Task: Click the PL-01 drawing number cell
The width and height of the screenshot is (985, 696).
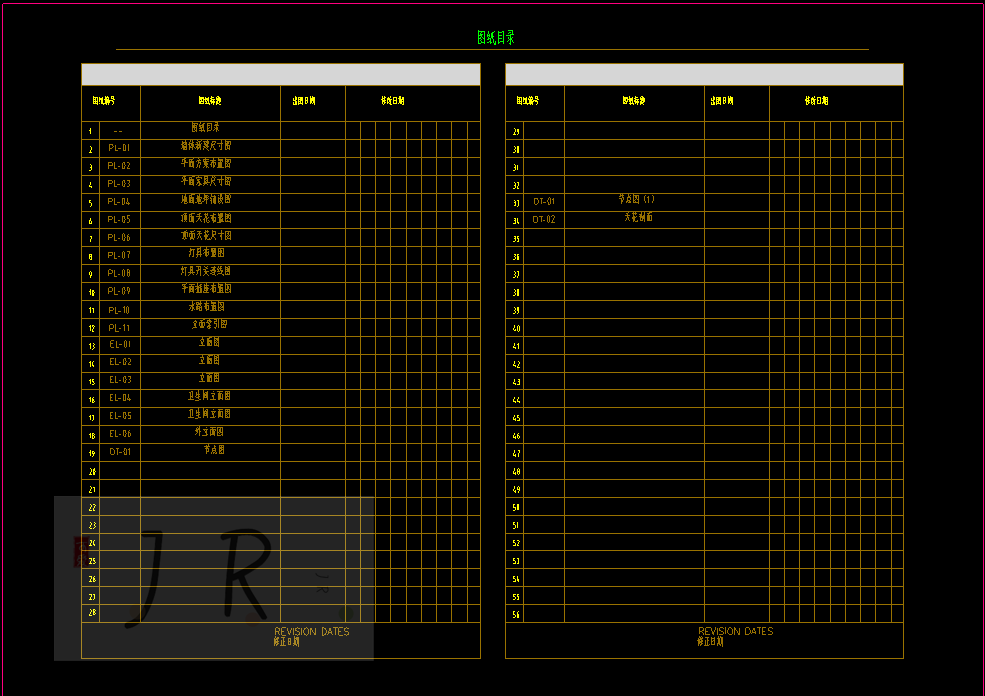Action: coord(119,148)
